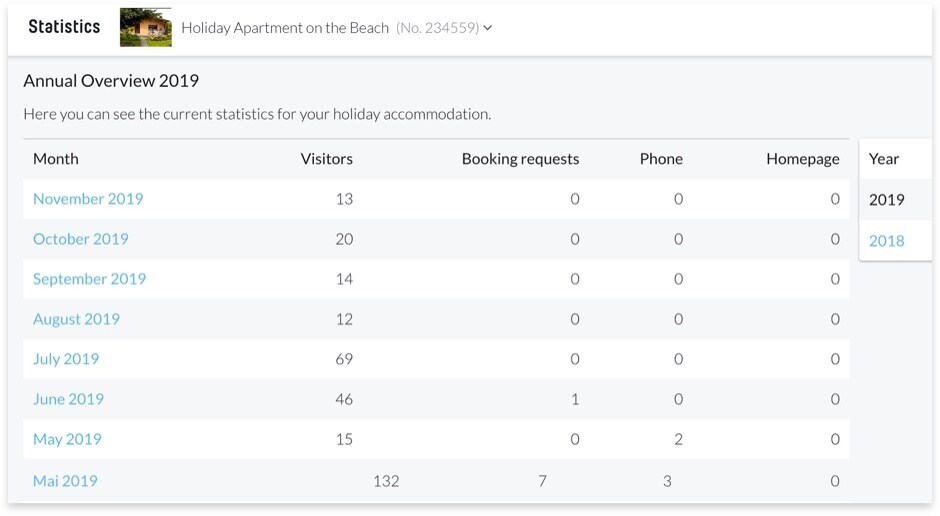
Task: Click the holiday apartment thumbnail image
Action: coord(145,28)
